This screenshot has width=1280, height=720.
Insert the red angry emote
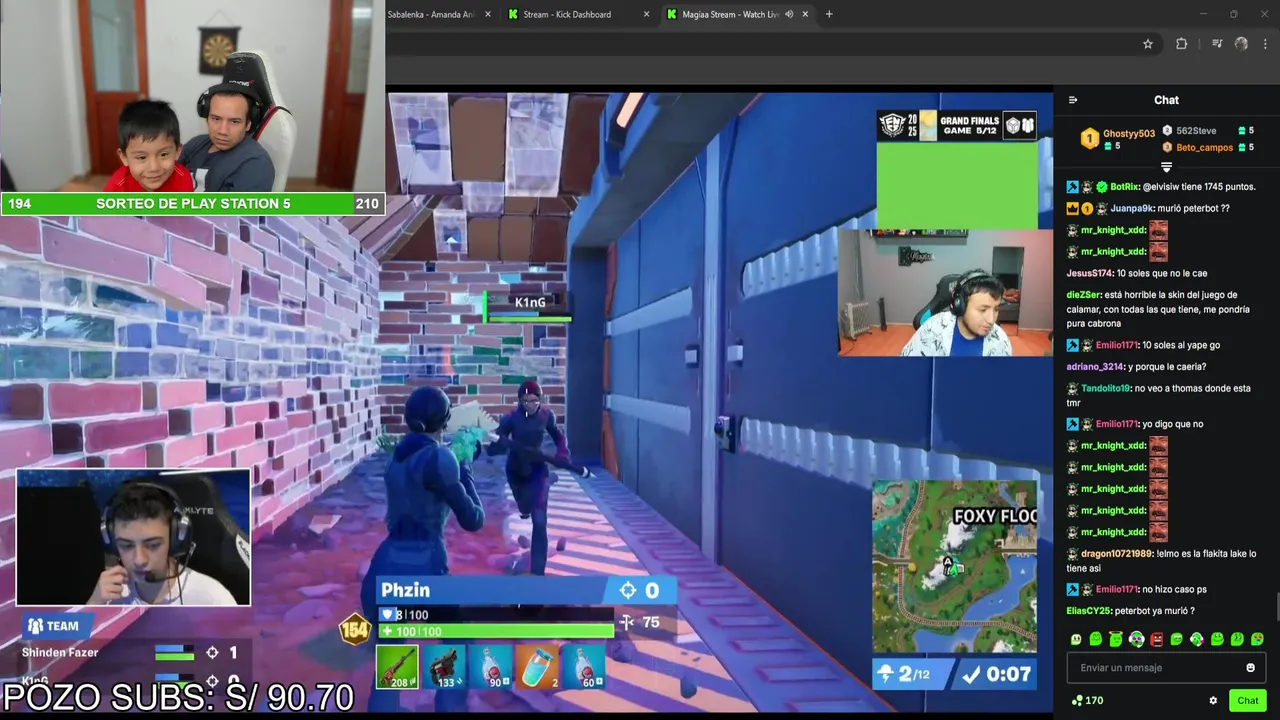(1157, 639)
